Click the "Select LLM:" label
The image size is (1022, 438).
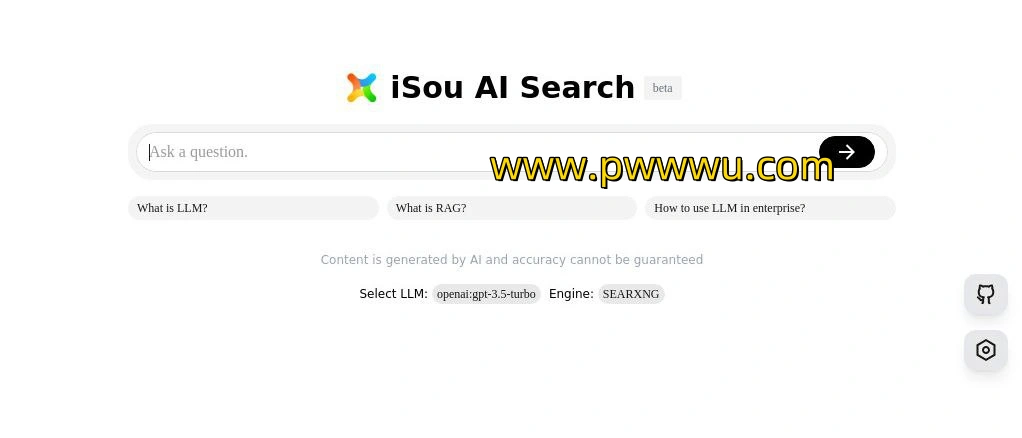(x=393, y=294)
